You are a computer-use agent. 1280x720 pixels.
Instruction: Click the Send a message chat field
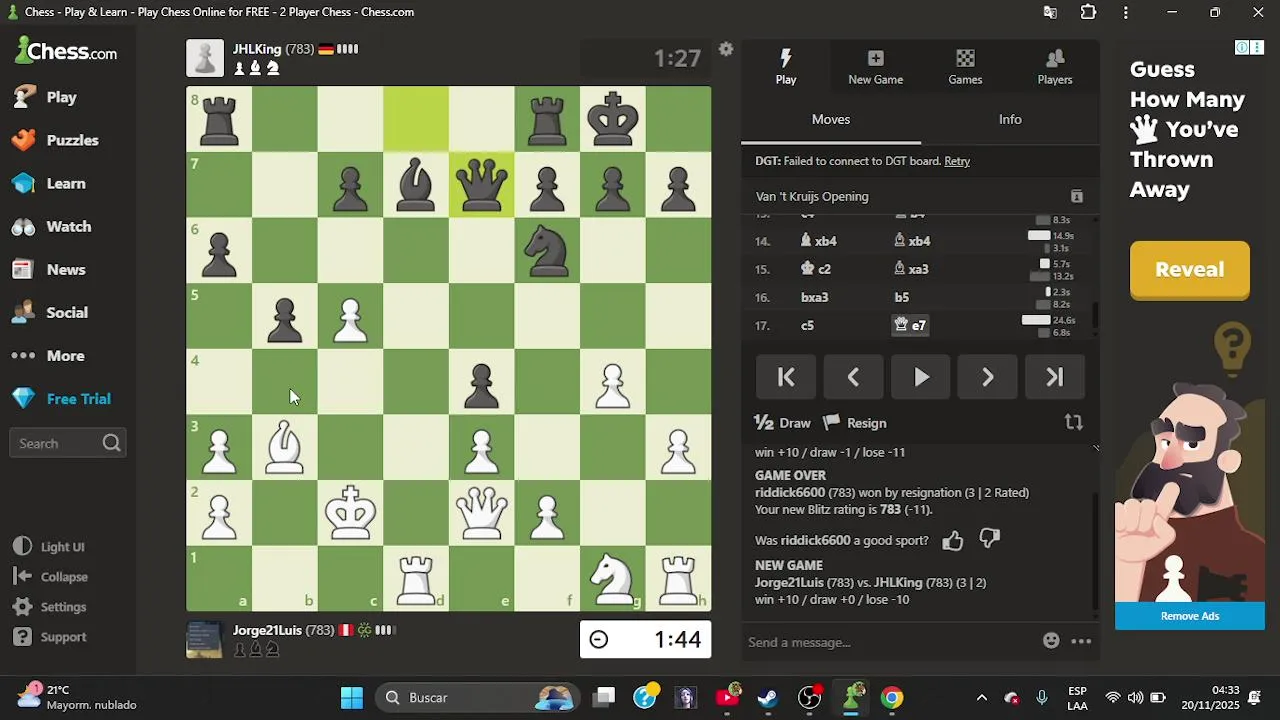[x=890, y=642]
